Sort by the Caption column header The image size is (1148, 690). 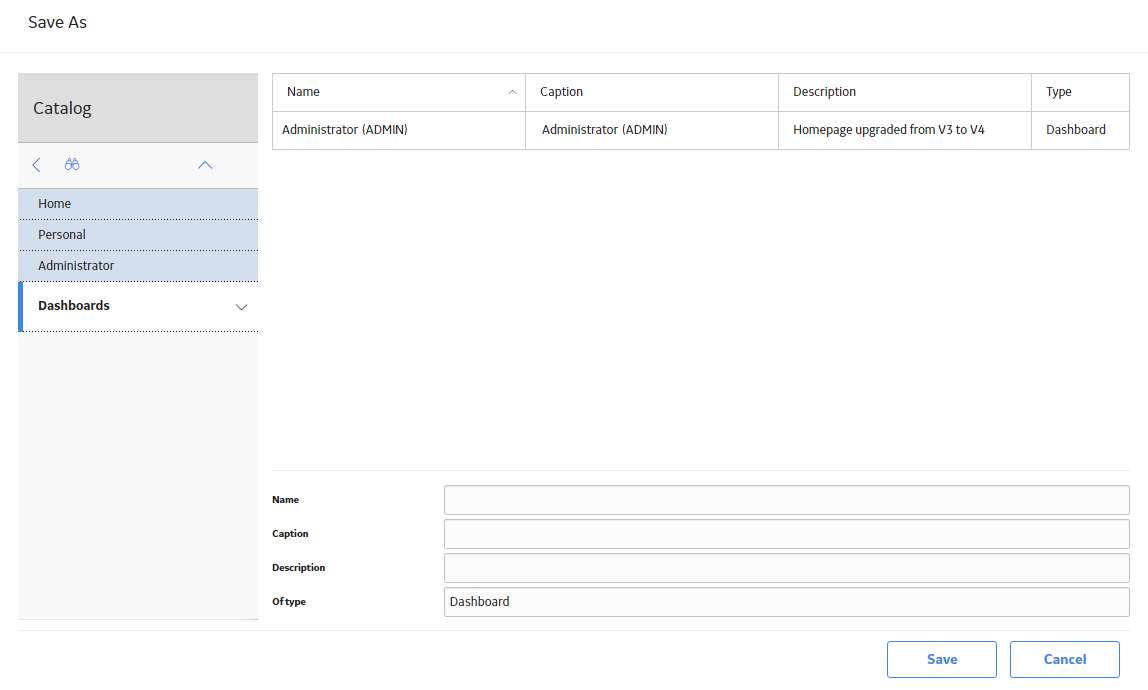point(652,92)
